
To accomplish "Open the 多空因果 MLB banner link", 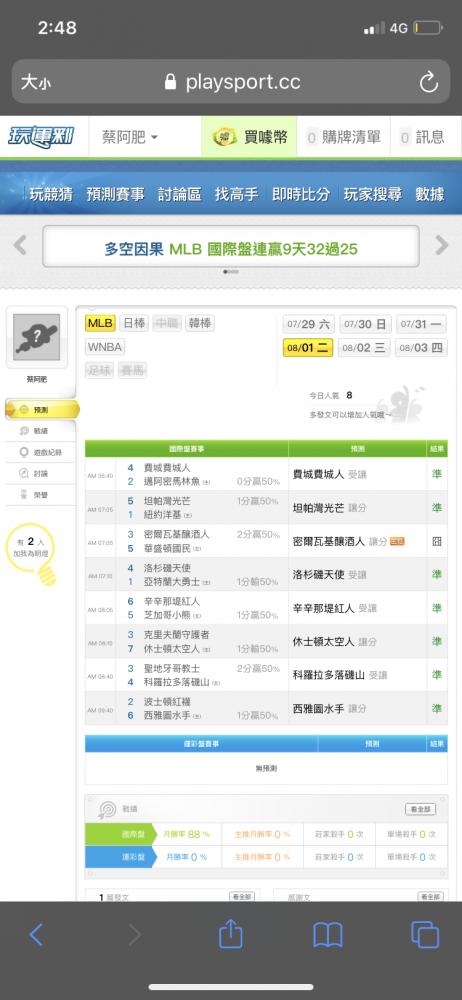I will pyautogui.click(x=231, y=249).
